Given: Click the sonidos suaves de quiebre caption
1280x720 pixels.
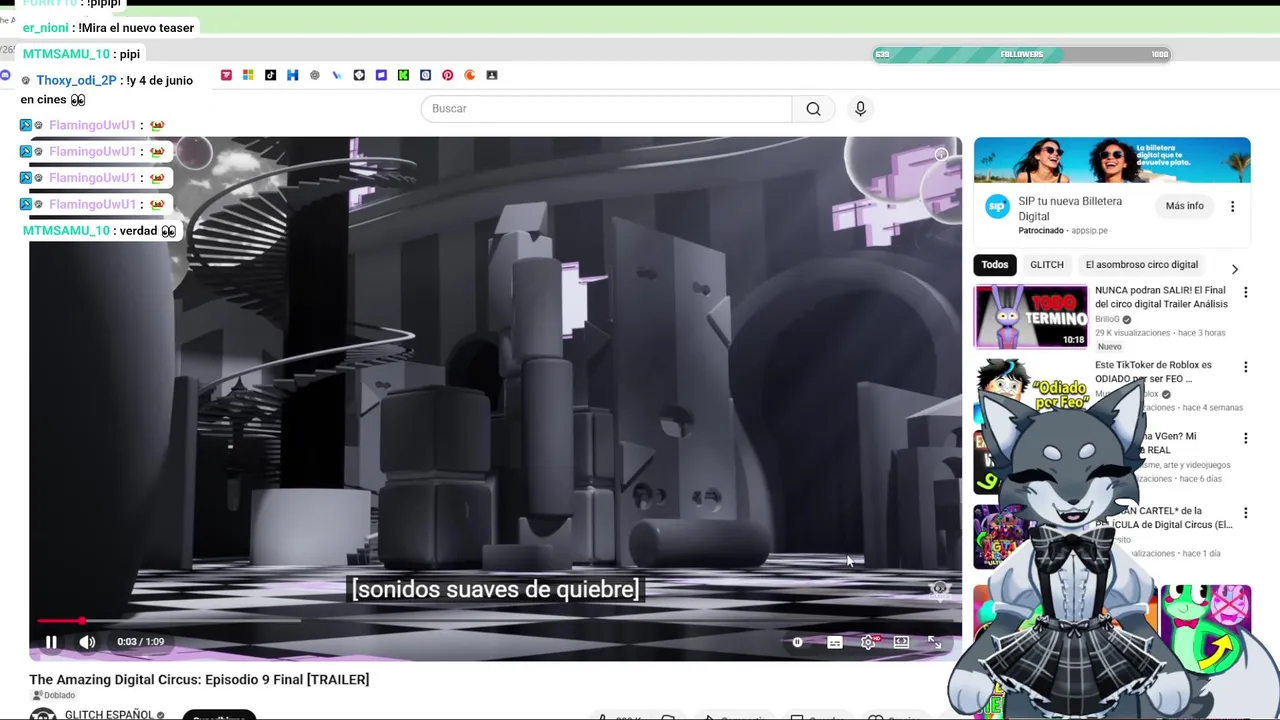Looking at the screenshot, I should click(x=495, y=589).
